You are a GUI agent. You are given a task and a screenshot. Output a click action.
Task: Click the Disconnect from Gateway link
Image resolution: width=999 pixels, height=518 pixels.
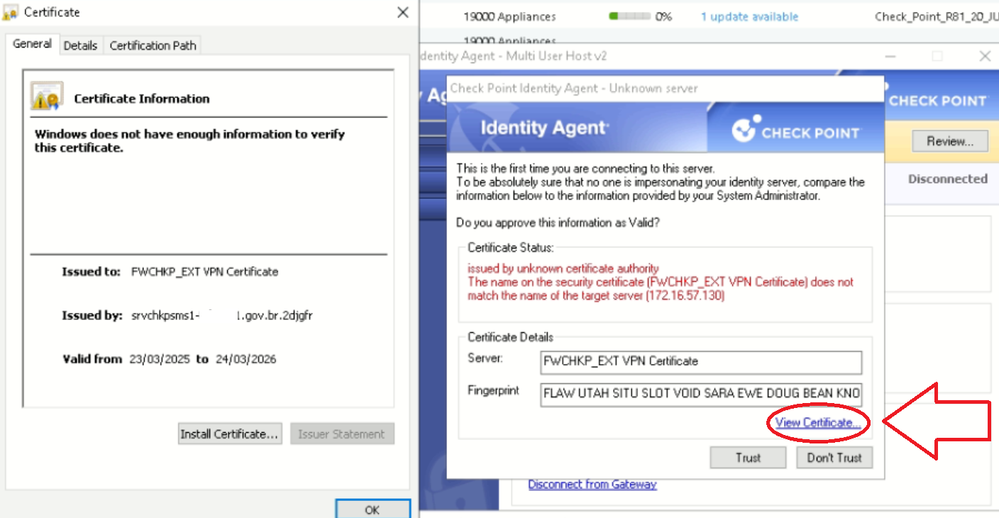pyautogui.click(x=592, y=484)
